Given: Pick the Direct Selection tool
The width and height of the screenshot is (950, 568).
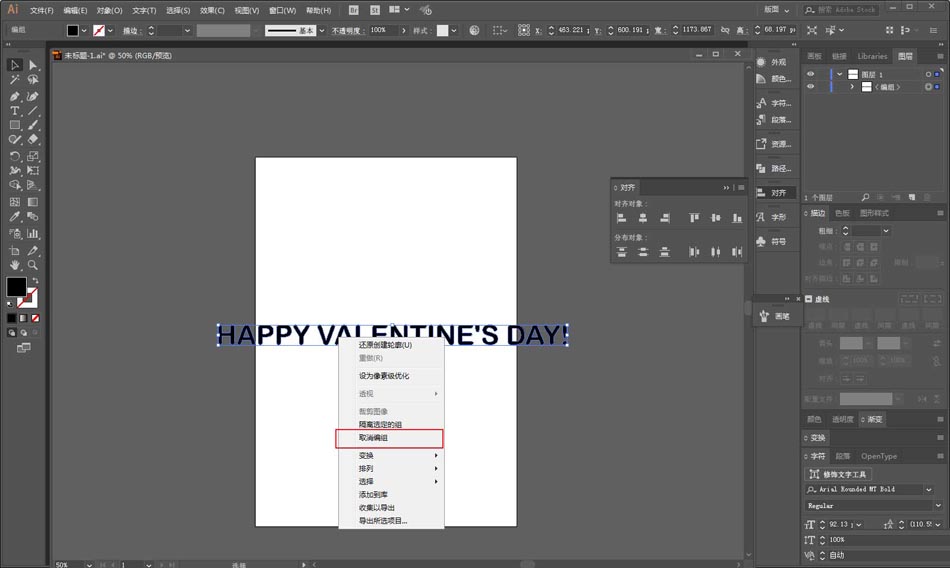Looking at the screenshot, I should coord(33,65).
